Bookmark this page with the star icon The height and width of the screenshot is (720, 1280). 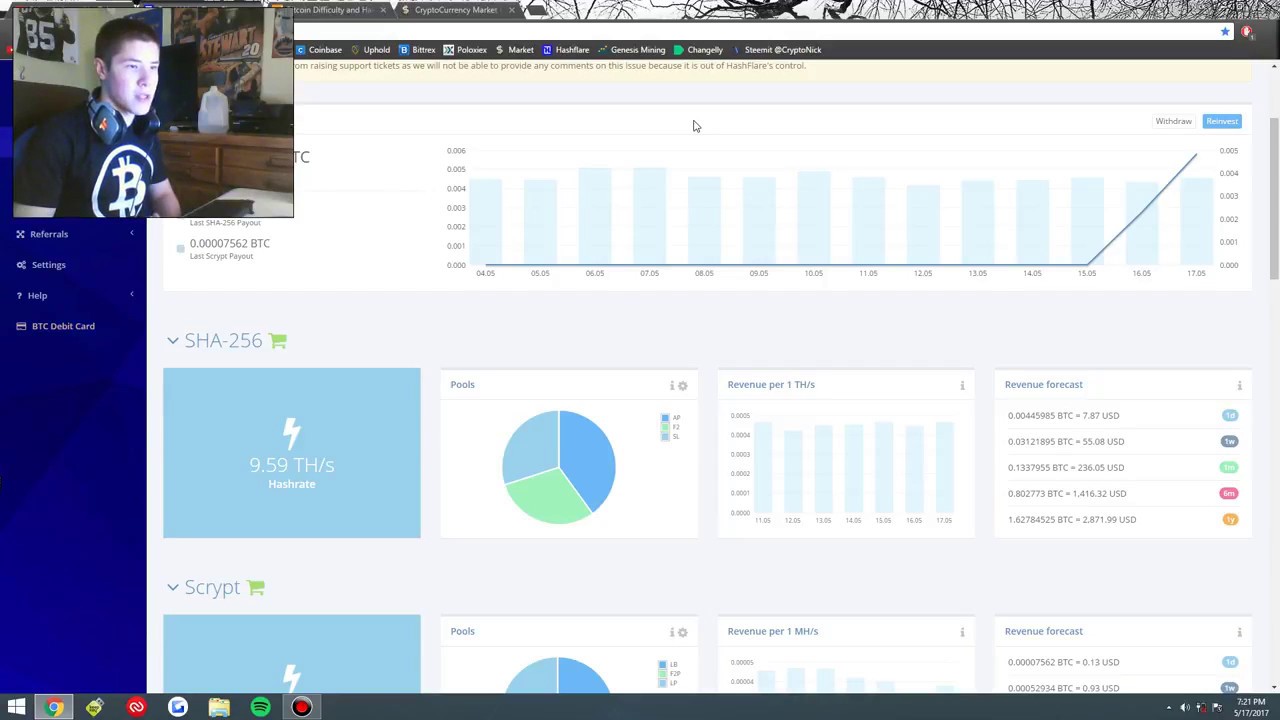1225,32
